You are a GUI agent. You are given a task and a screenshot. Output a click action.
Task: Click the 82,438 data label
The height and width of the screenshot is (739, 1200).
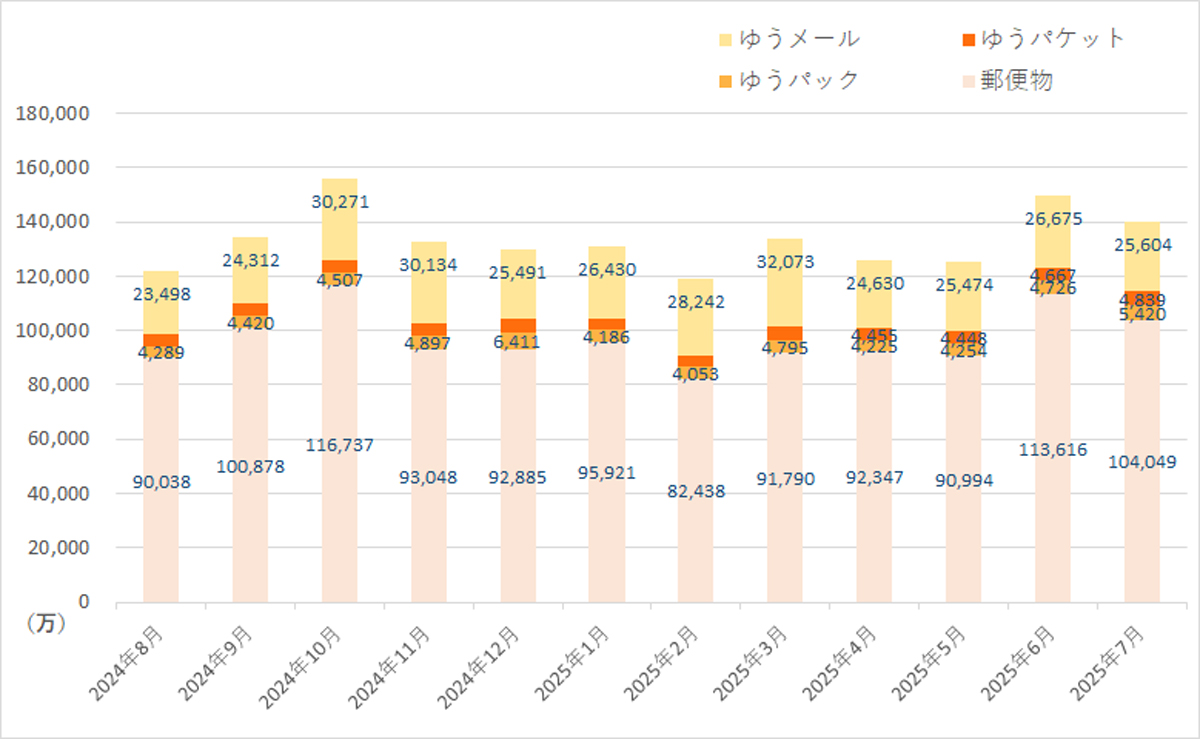tap(696, 491)
